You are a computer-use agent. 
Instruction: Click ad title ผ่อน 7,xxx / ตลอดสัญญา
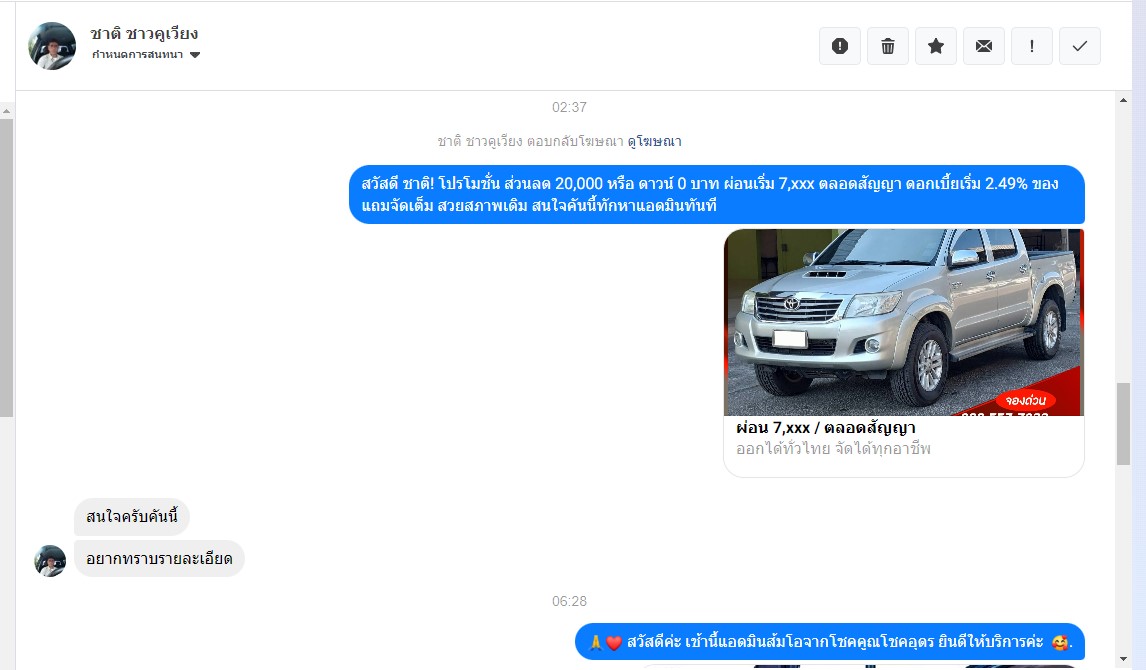[825, 427]
